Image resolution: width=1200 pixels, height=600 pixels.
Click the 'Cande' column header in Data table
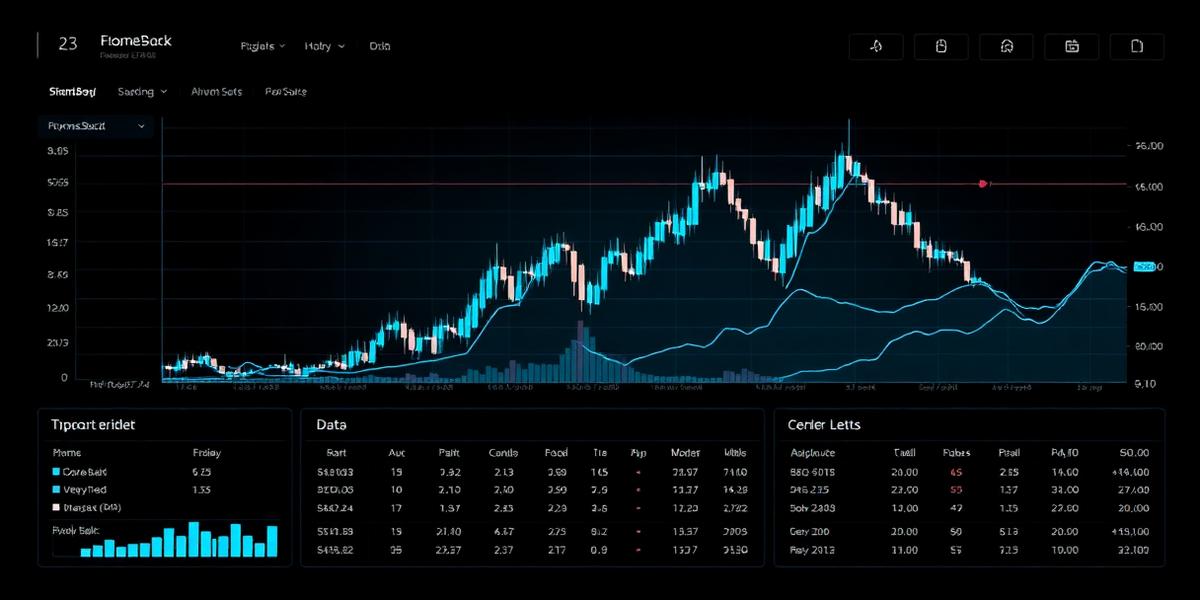pos(503,452)
